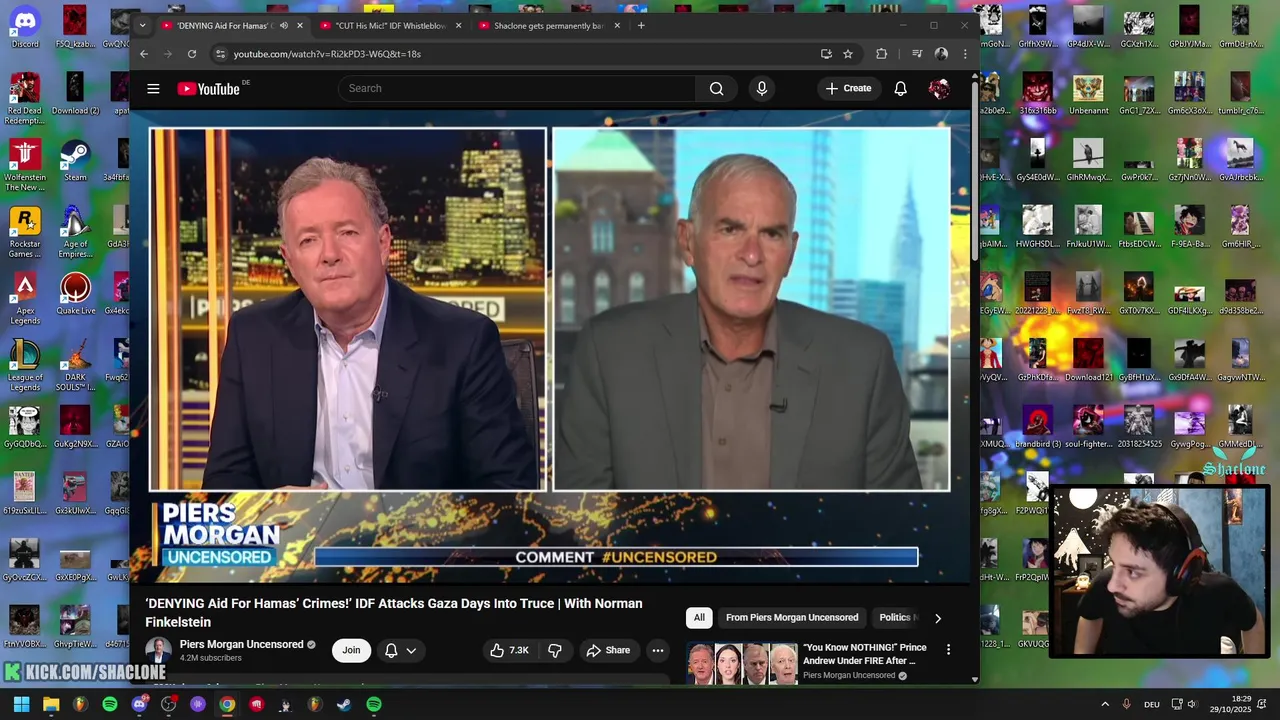The width and height of the screenshot is (1280, 720).
Task: Open Chrome tab search dropdown arrow
Action: point(142,25)
